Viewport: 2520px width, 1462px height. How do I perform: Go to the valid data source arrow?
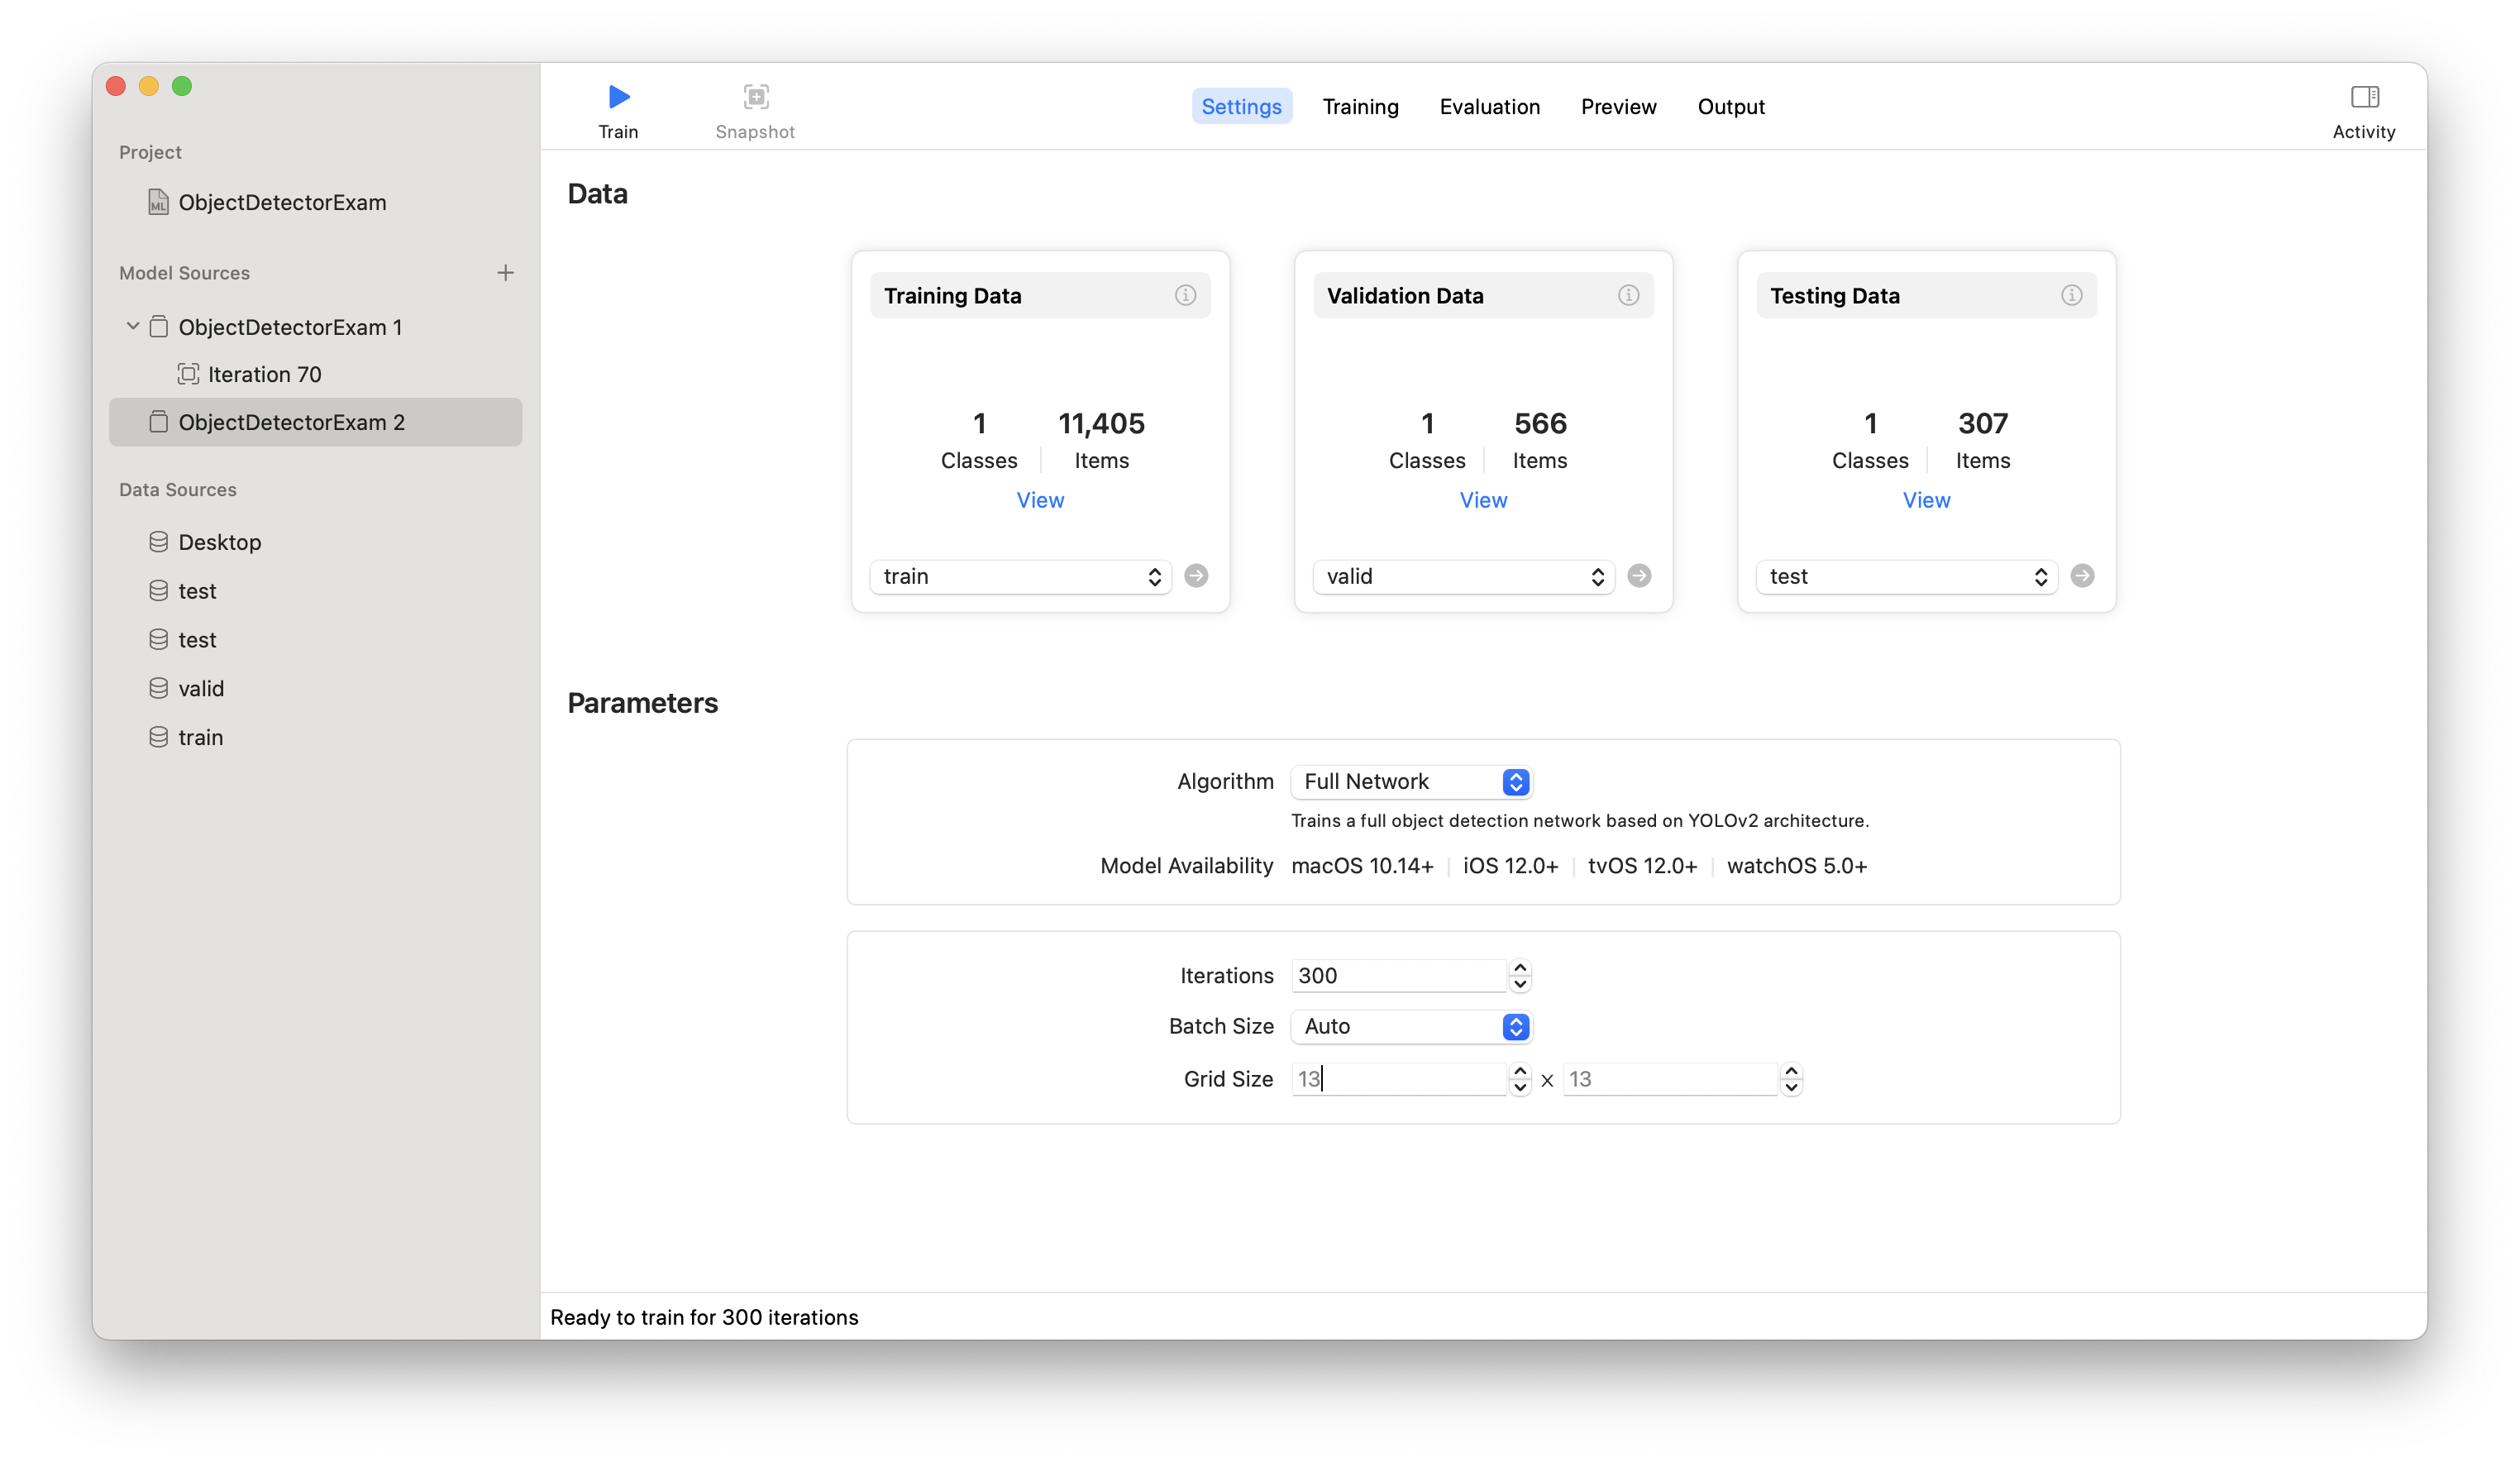(1639, 576)
